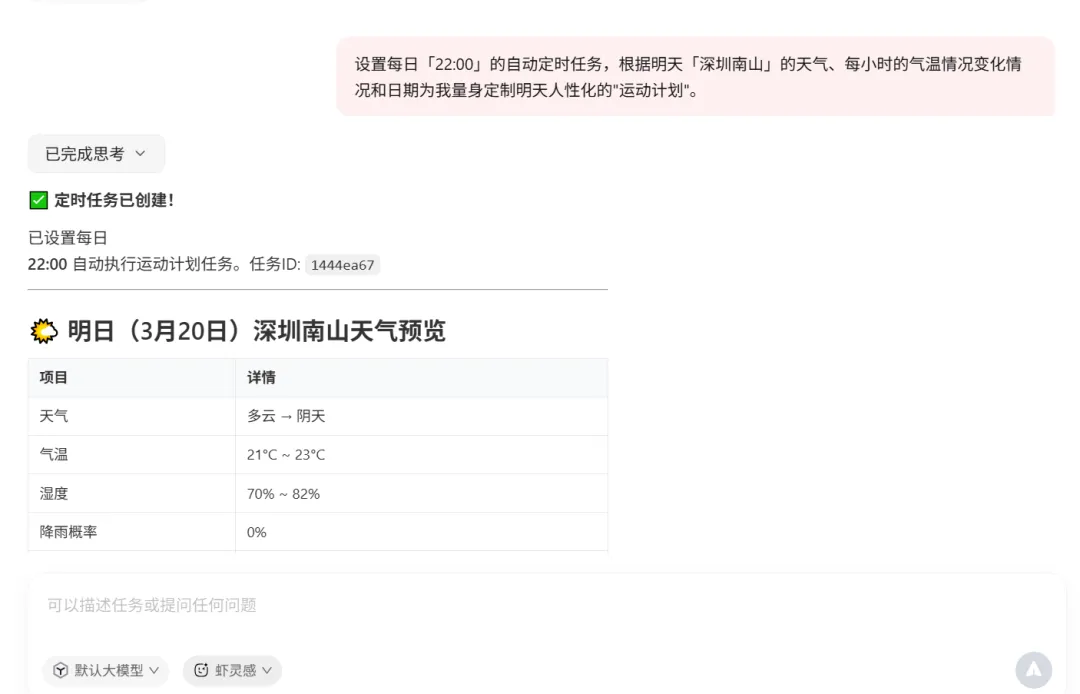Select the 降雨概率 row label
This screenshot has width=1080, height=694.
click(x=68, y=532)
